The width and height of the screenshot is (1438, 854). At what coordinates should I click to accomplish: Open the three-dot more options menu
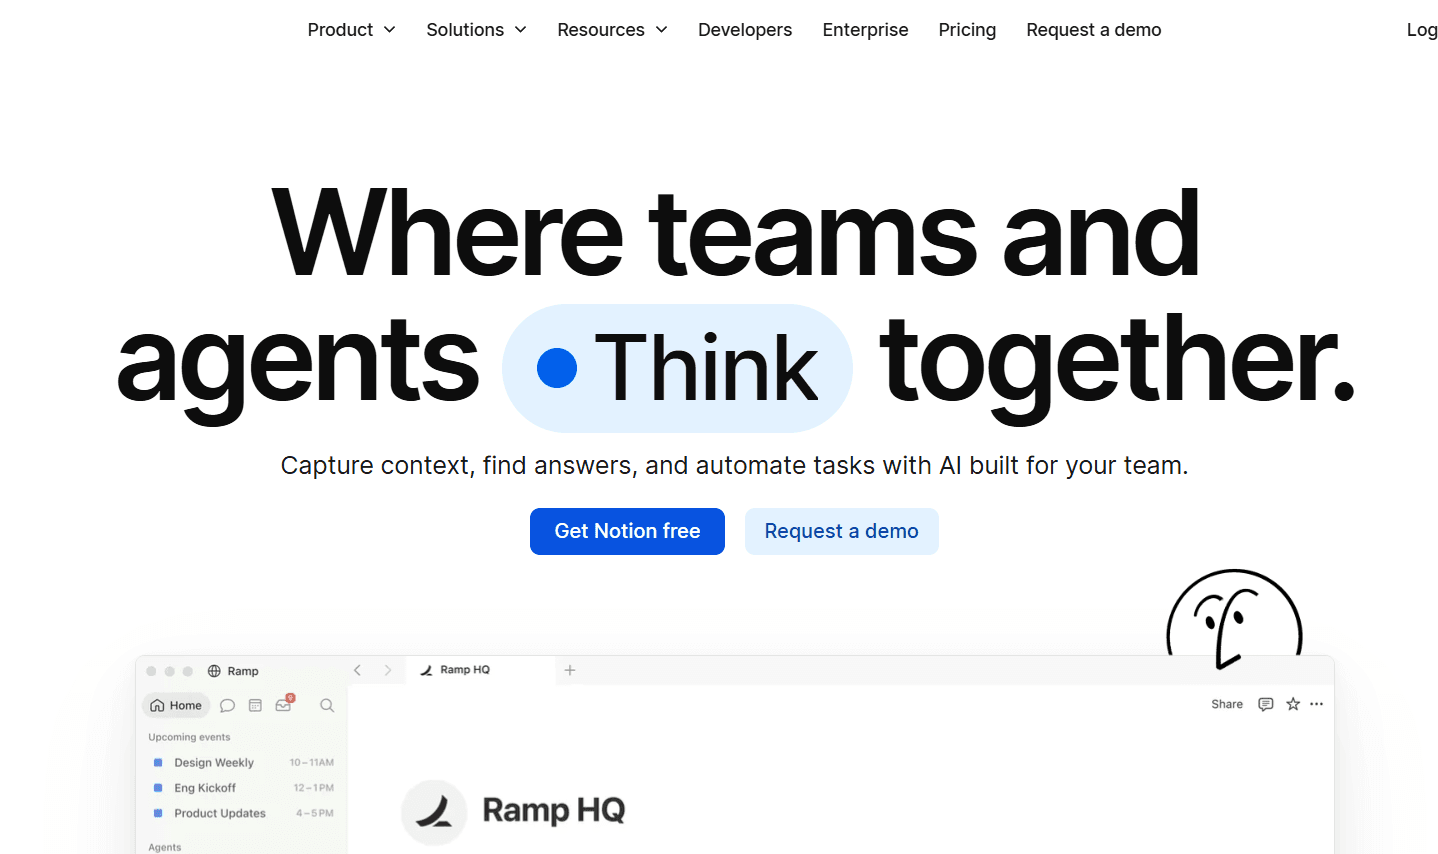click(1317, 704)
